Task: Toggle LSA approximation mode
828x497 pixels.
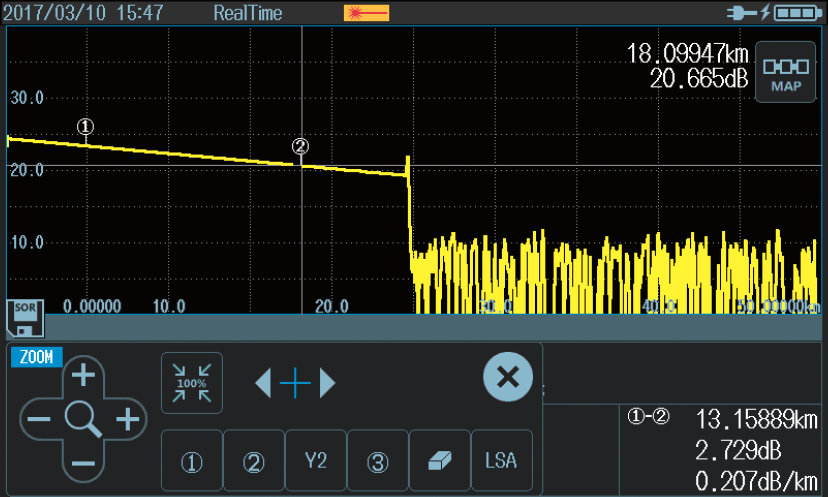Action: pos(501,461)
